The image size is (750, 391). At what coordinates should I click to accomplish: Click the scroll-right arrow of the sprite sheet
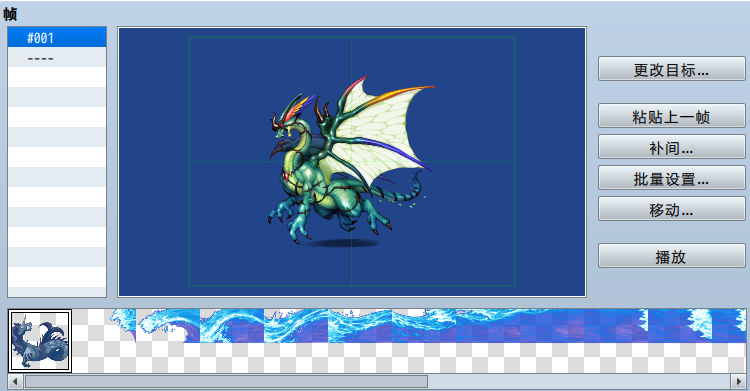pyautogui.click(x=739, y=381)
